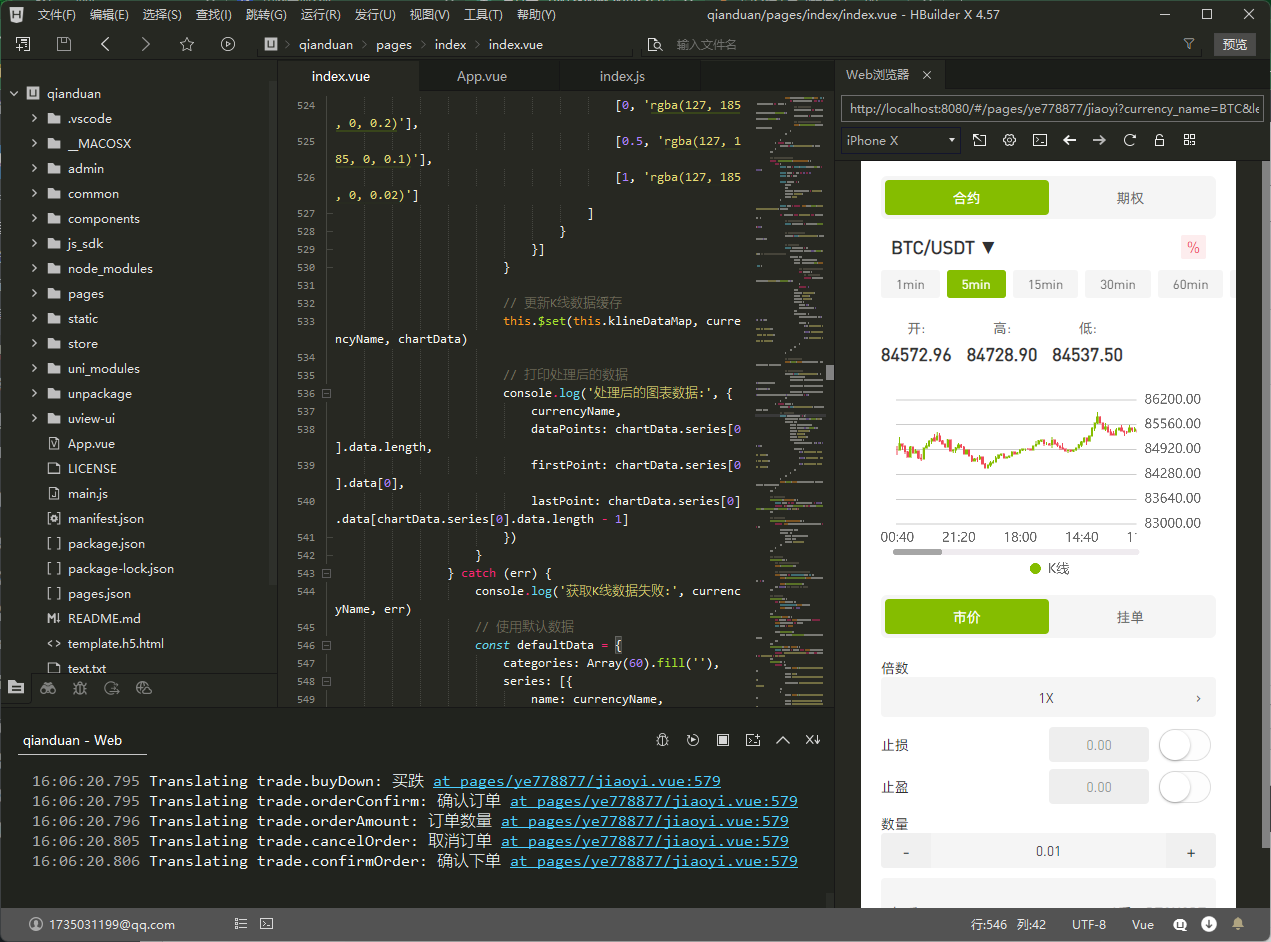
Task: Switch to the index.js editor tab
Action: [x=622, y=76]
